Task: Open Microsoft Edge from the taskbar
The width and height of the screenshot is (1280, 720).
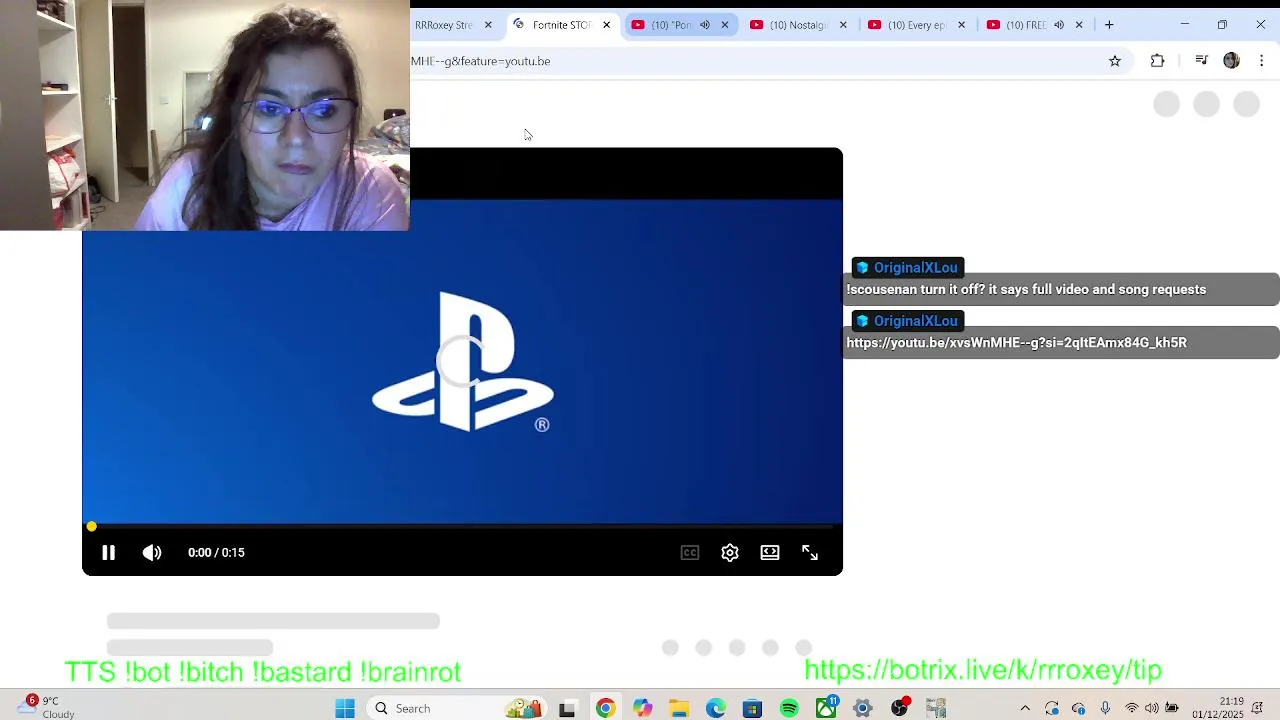Action: point(716,708)
